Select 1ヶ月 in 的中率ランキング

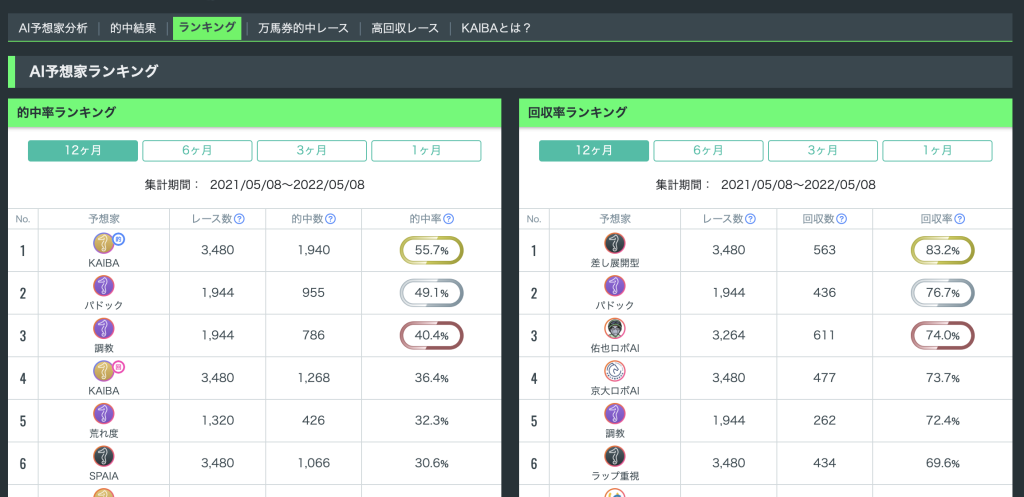tap(426, 151)
